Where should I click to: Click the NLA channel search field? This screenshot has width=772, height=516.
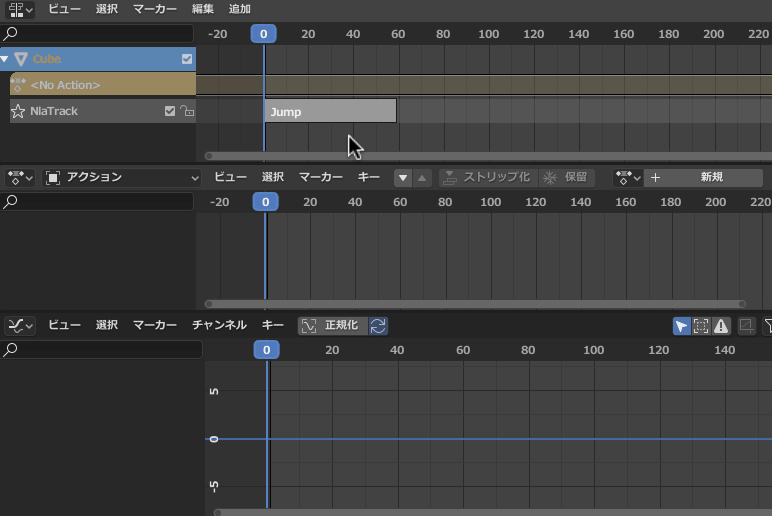pos(97,33)
